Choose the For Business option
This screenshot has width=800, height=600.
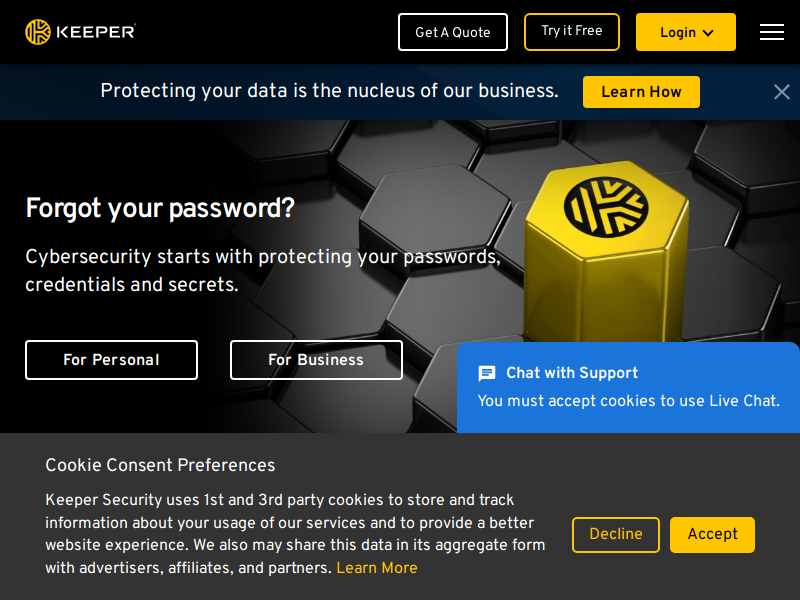click(316, 360)
